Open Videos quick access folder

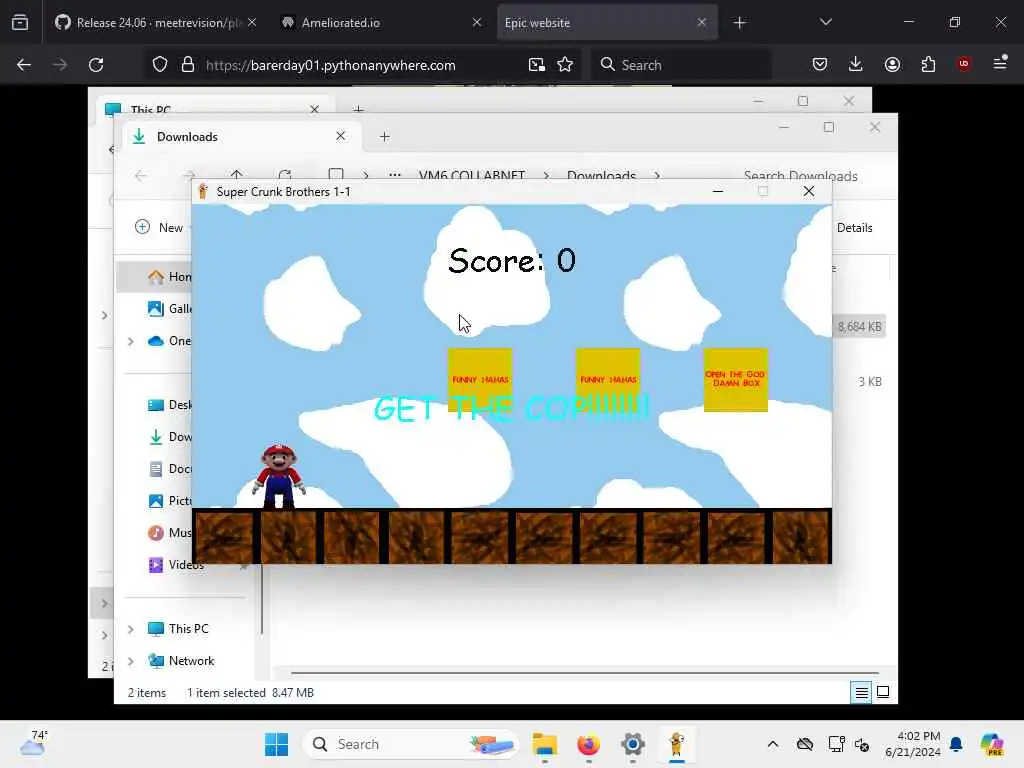pos(176,565)
